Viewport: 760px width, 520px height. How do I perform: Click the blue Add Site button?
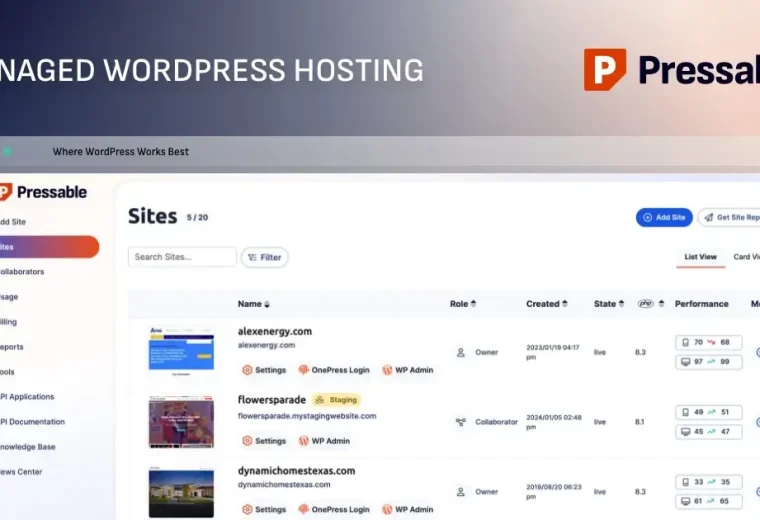click(664, 218)
